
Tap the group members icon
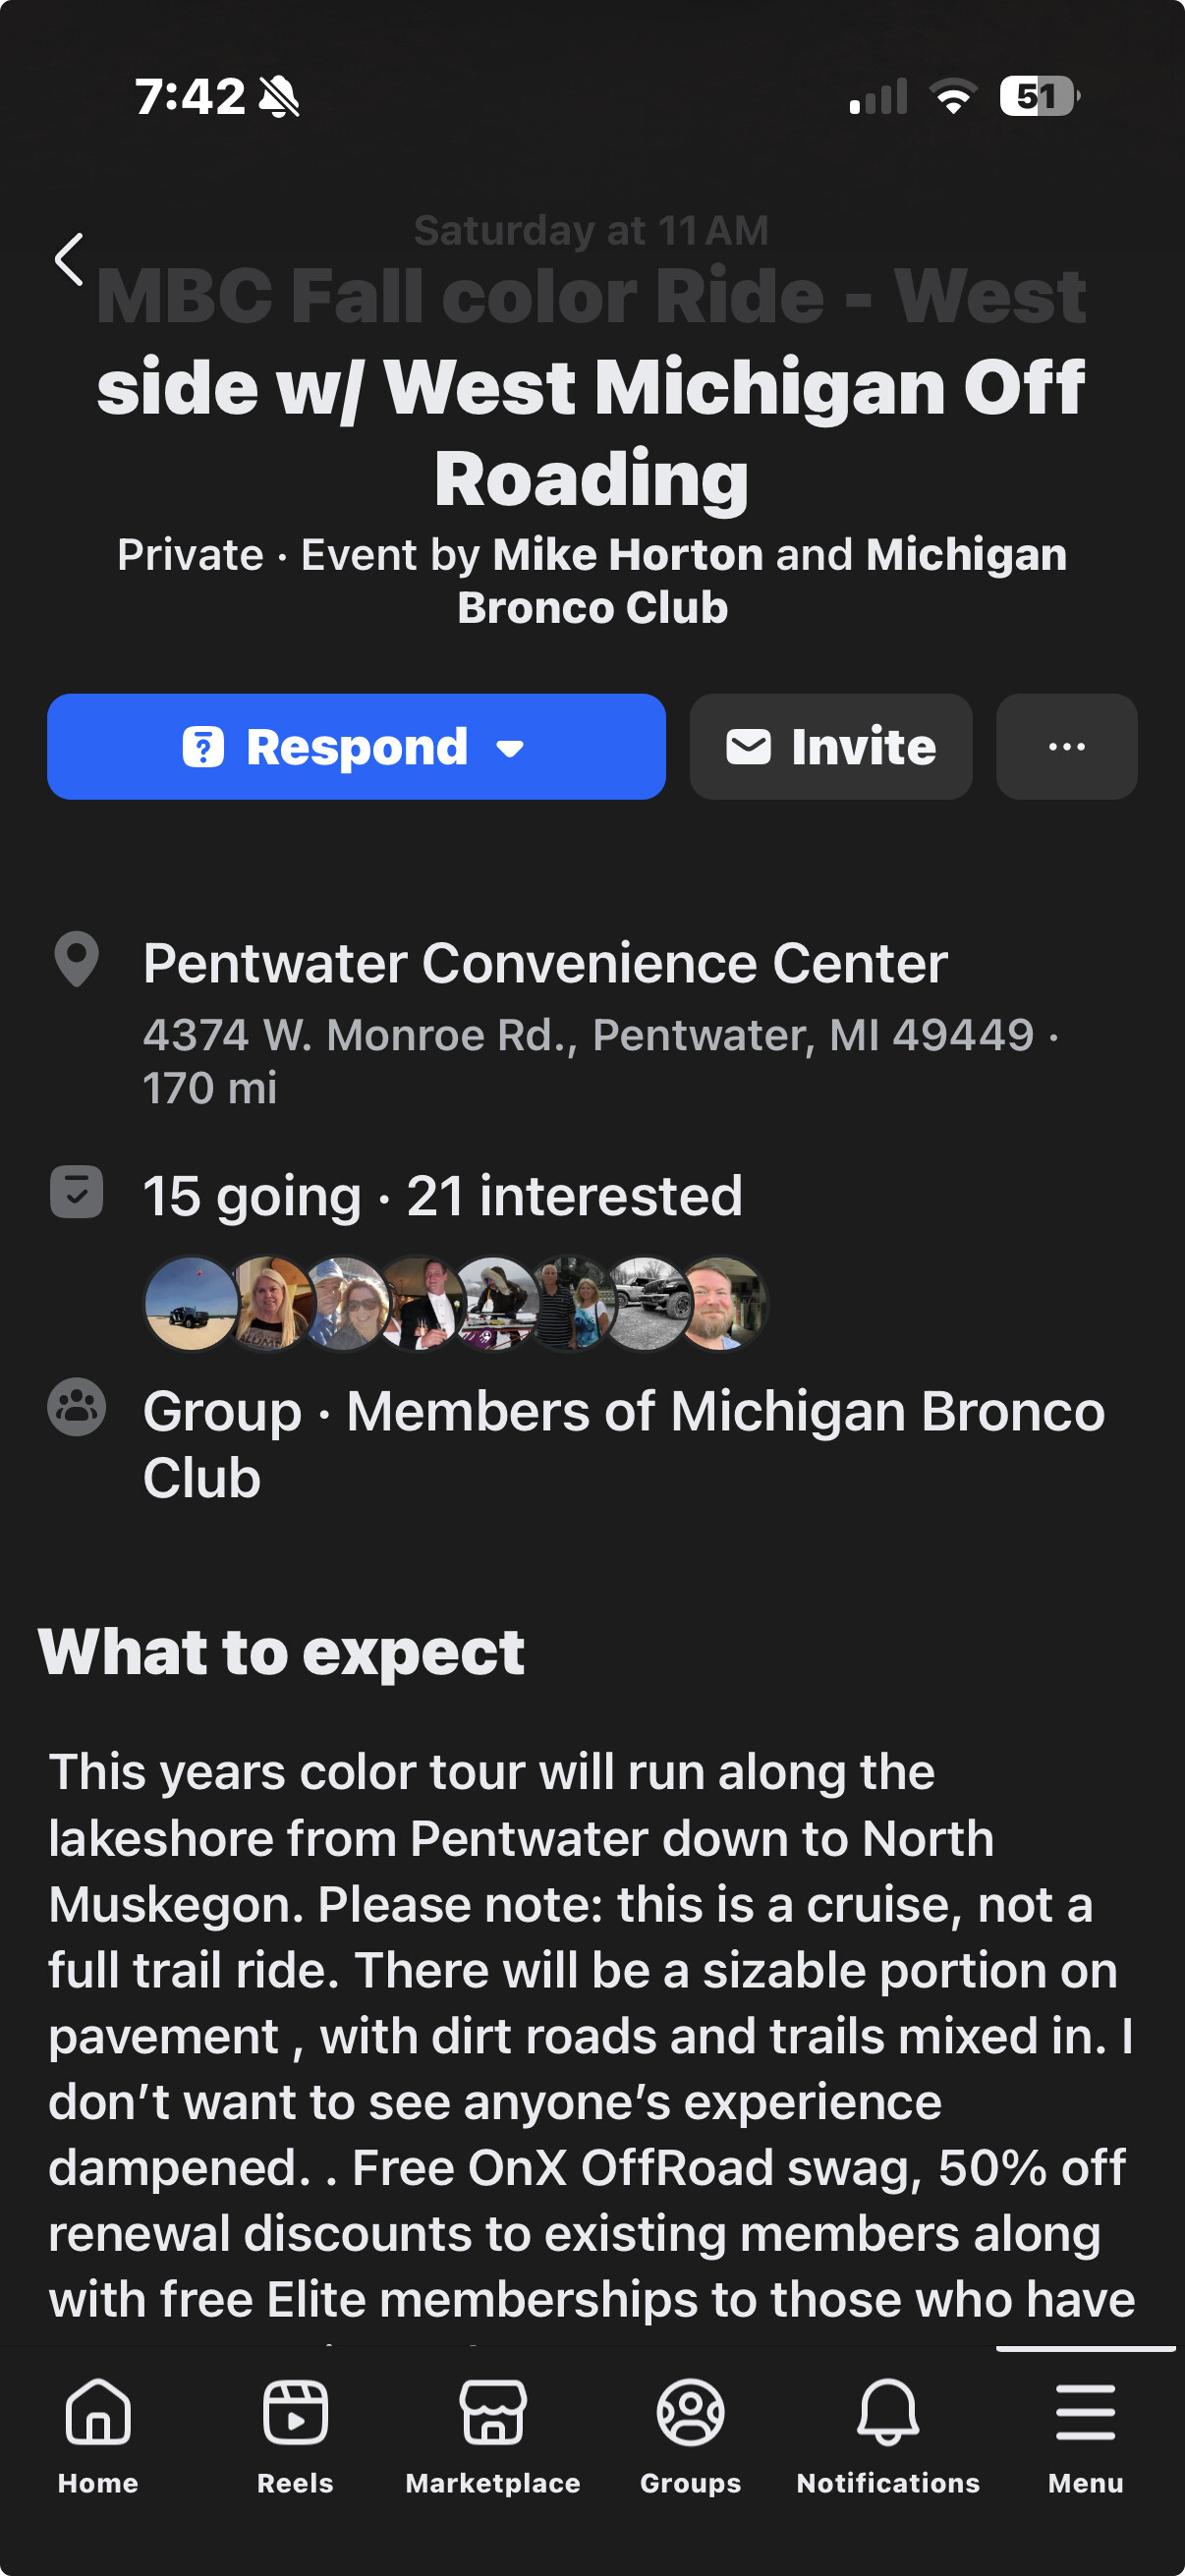(77, 1407)
